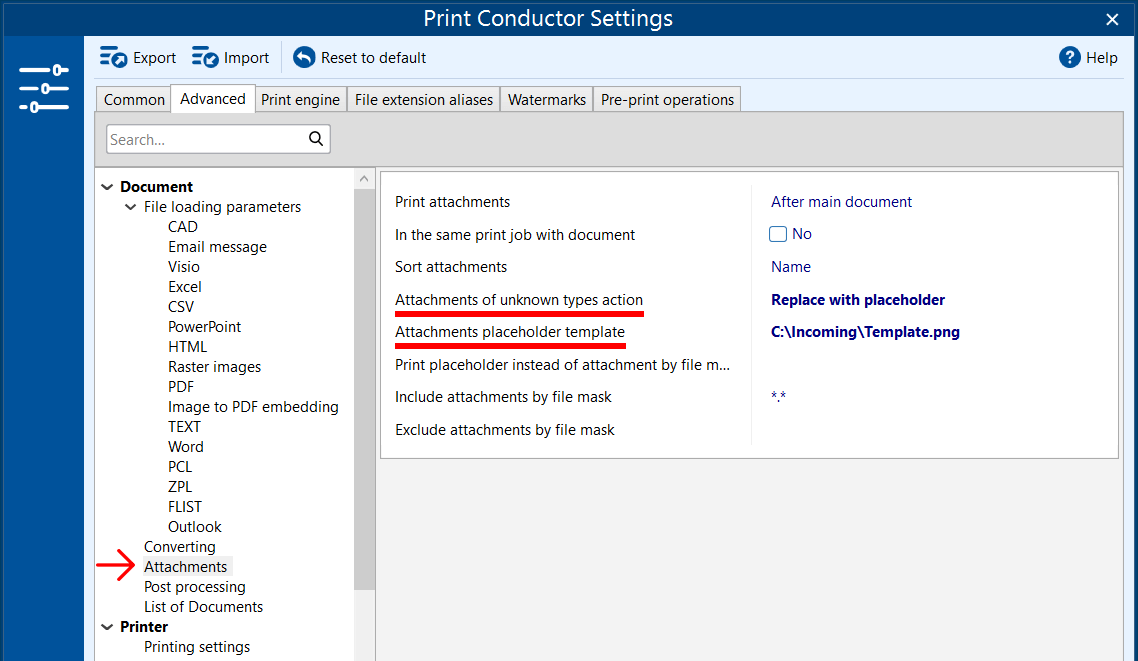Collapse the Document tree section
Screen dimensions: 1138x661
coord(108,187)
